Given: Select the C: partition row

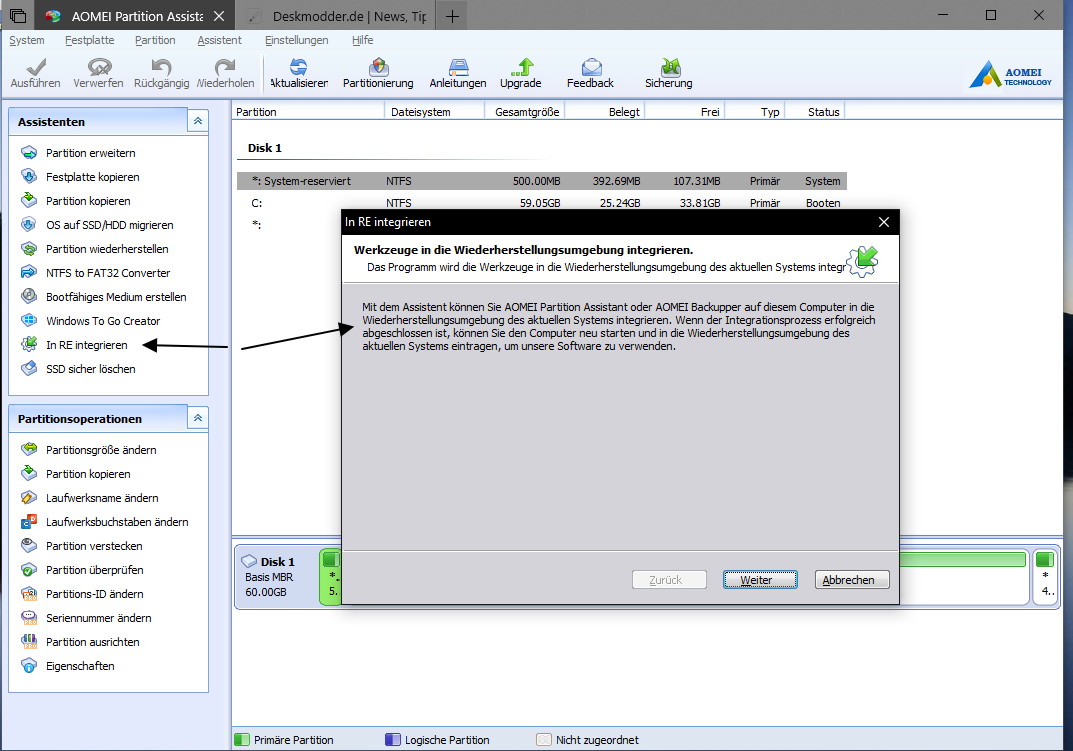Looking at the screenshot, I should [x=541, y=203].
